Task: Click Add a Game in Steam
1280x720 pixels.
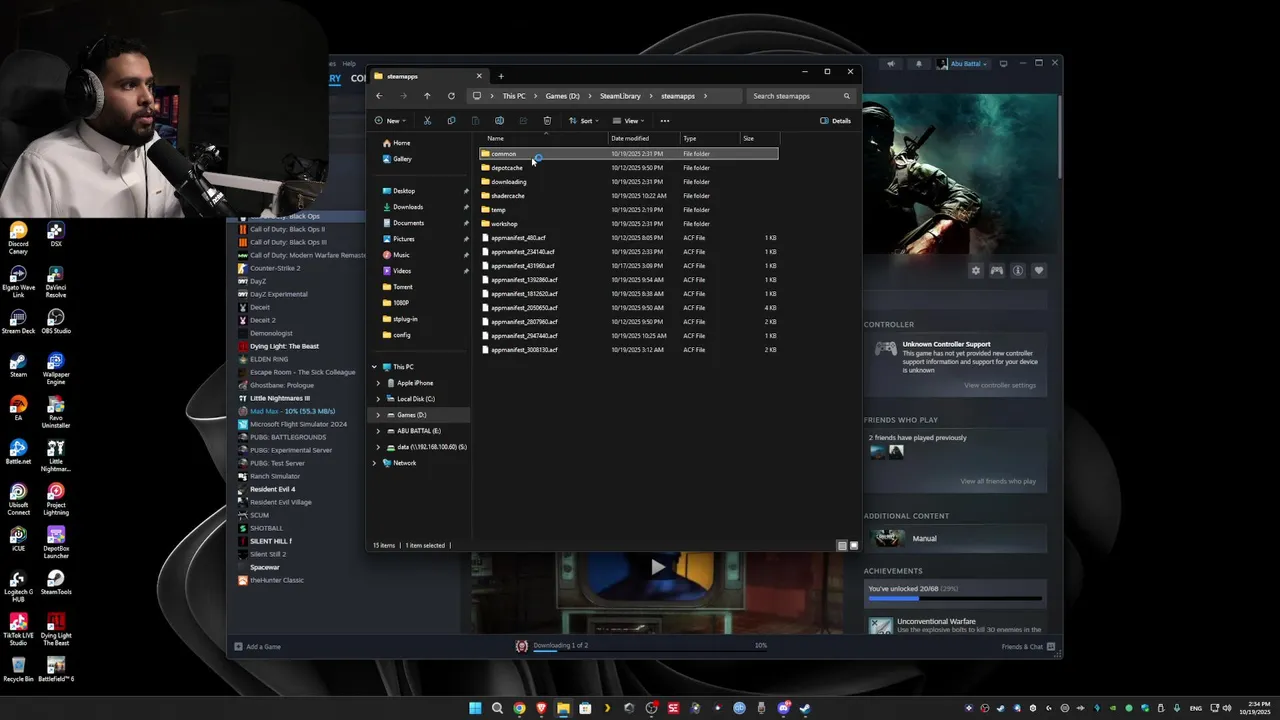Action: [x=257, y=647]
